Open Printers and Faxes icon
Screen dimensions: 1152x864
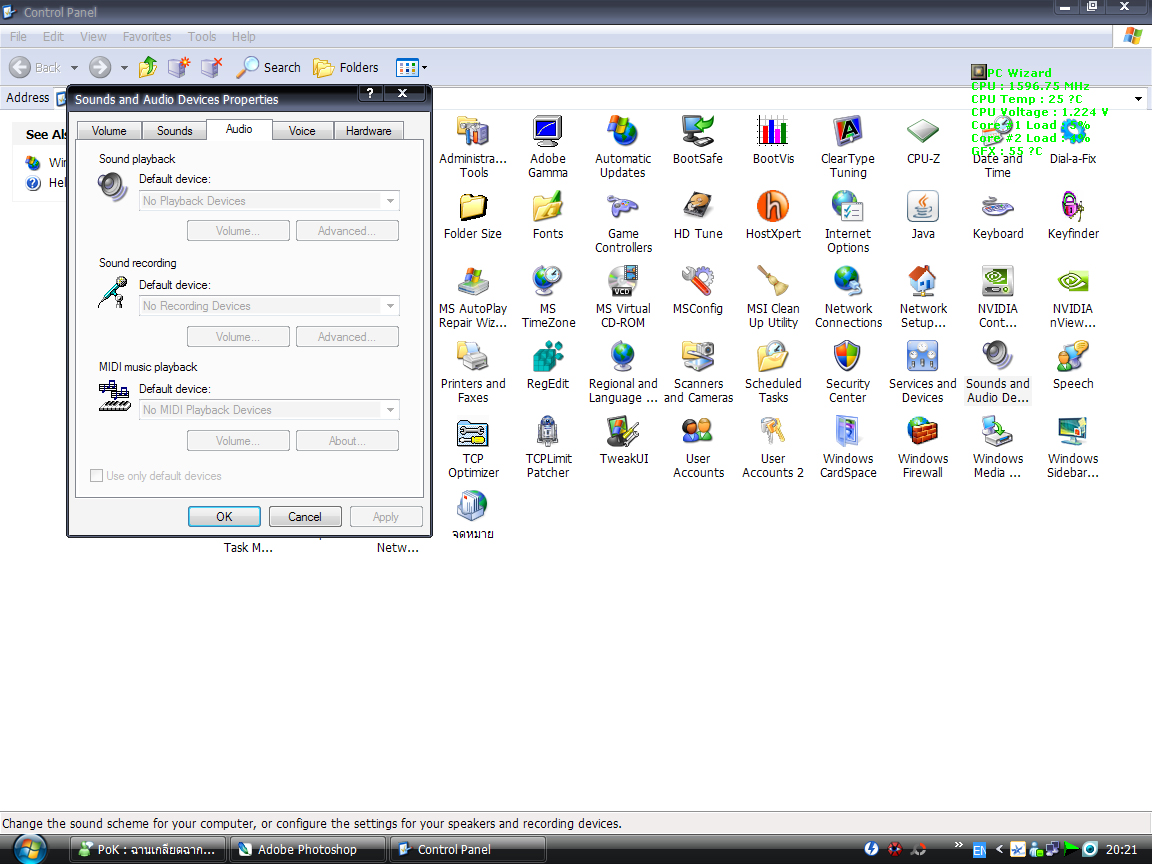473,371
